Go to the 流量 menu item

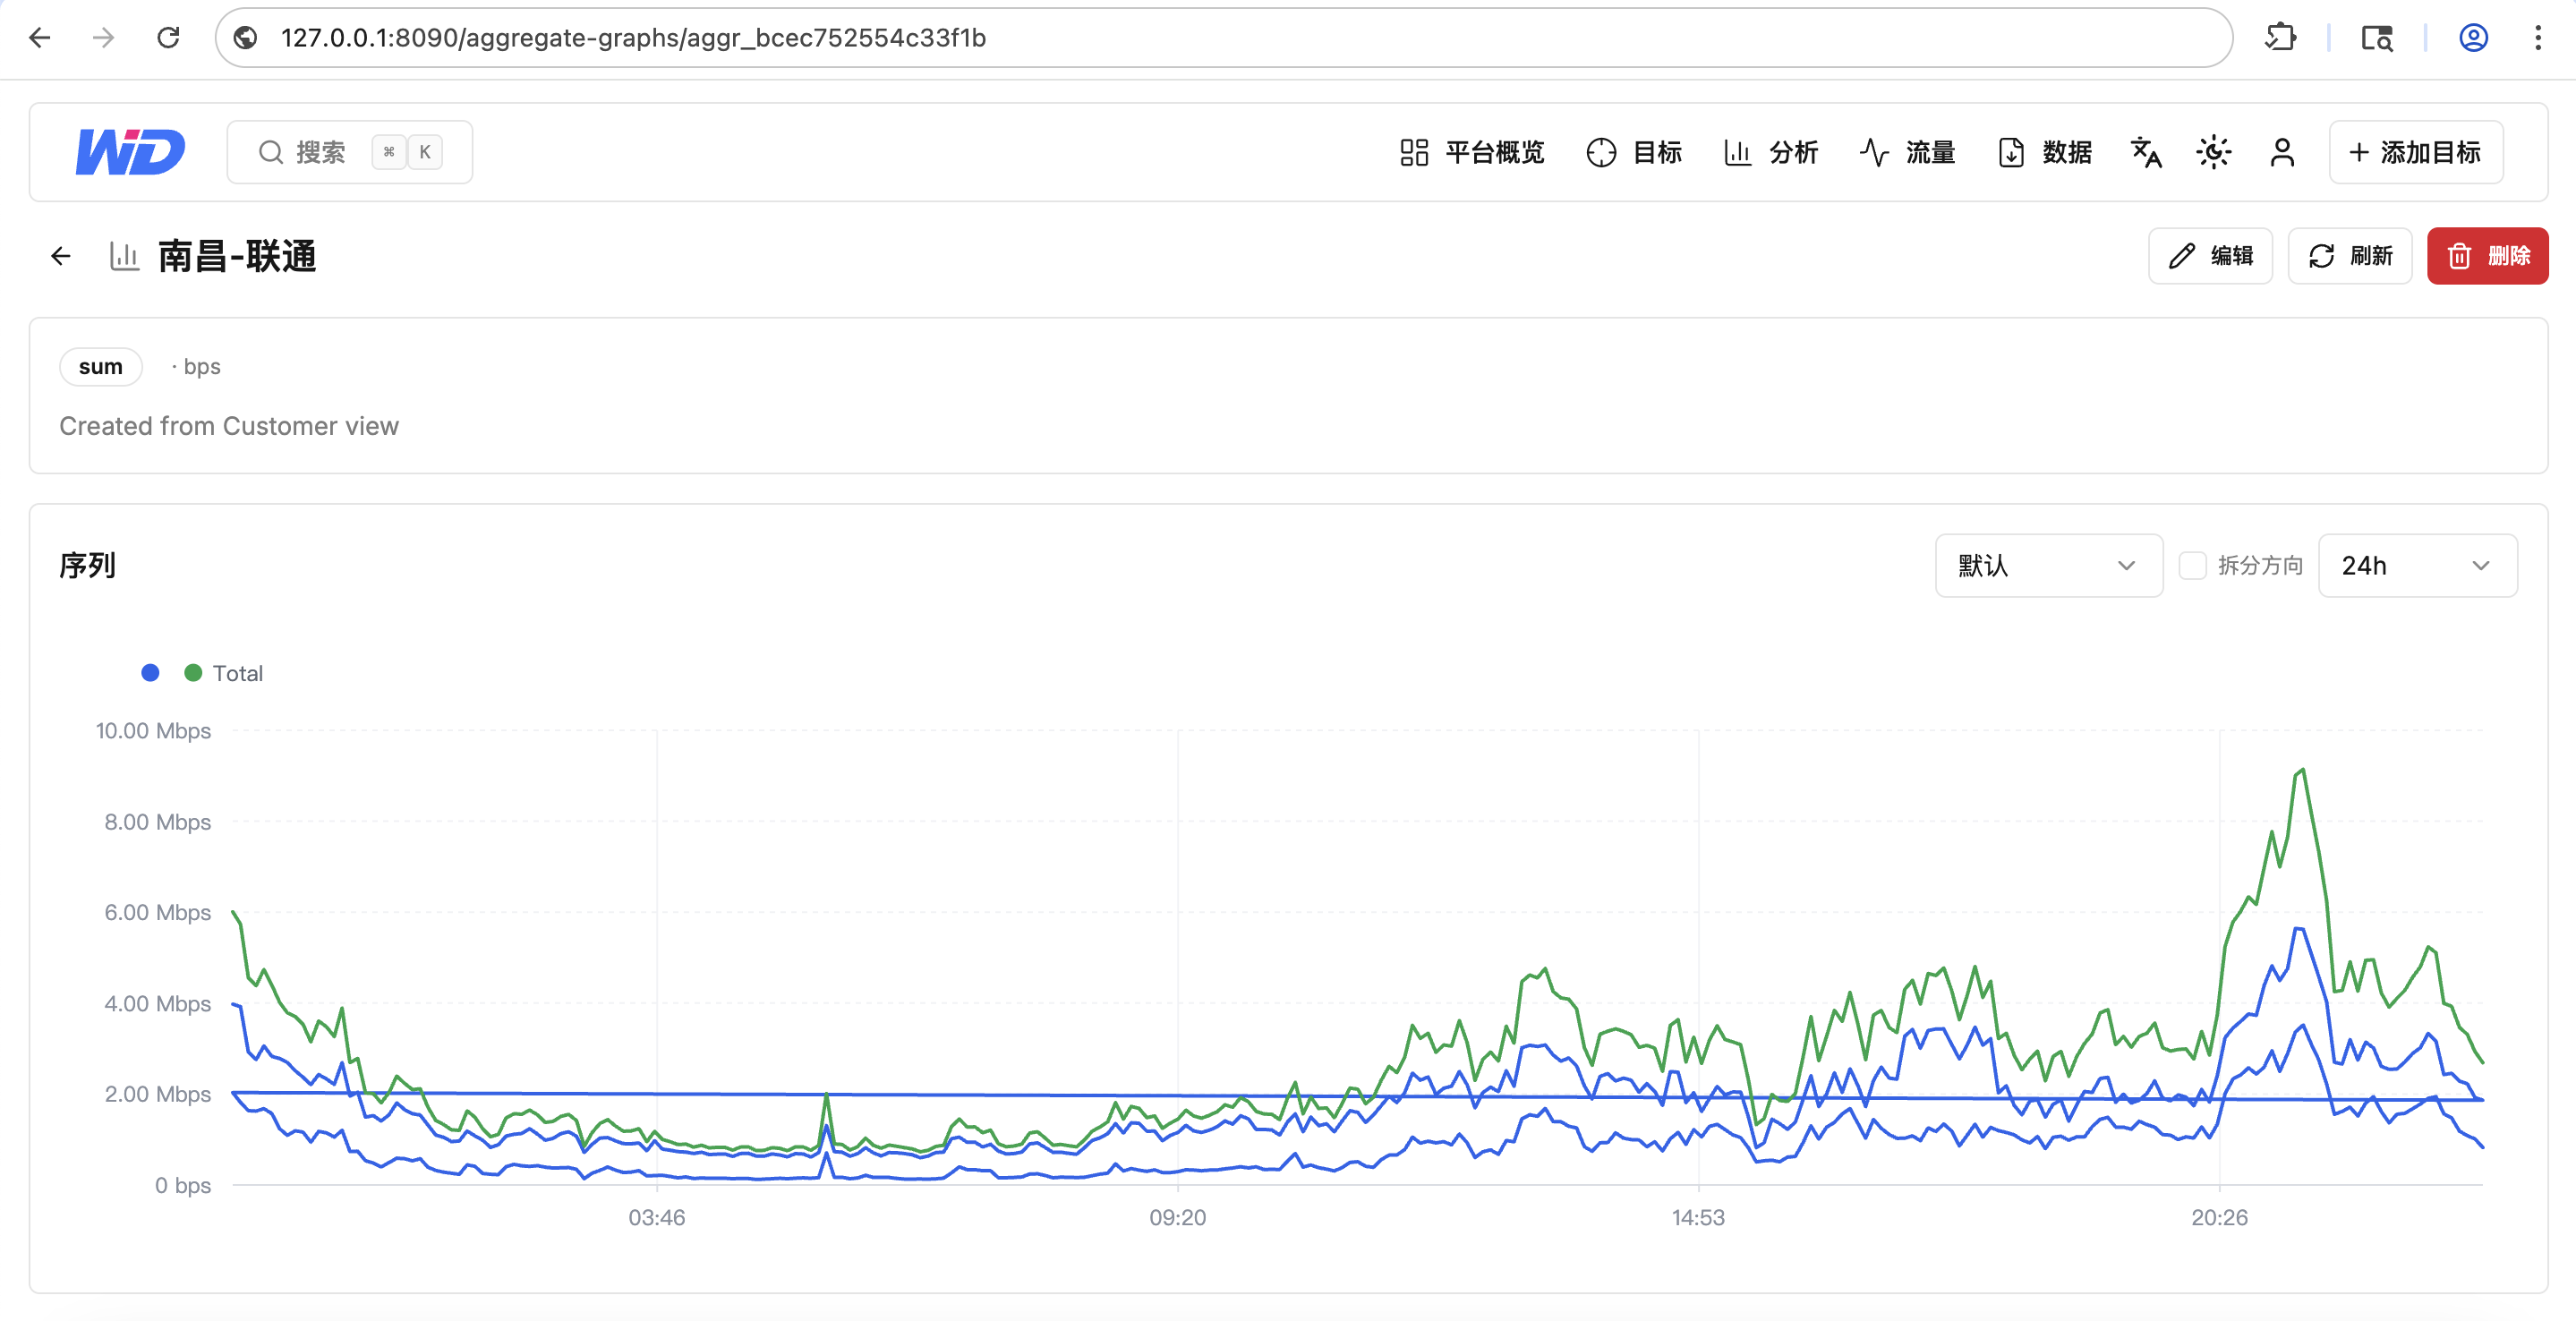1908,152
